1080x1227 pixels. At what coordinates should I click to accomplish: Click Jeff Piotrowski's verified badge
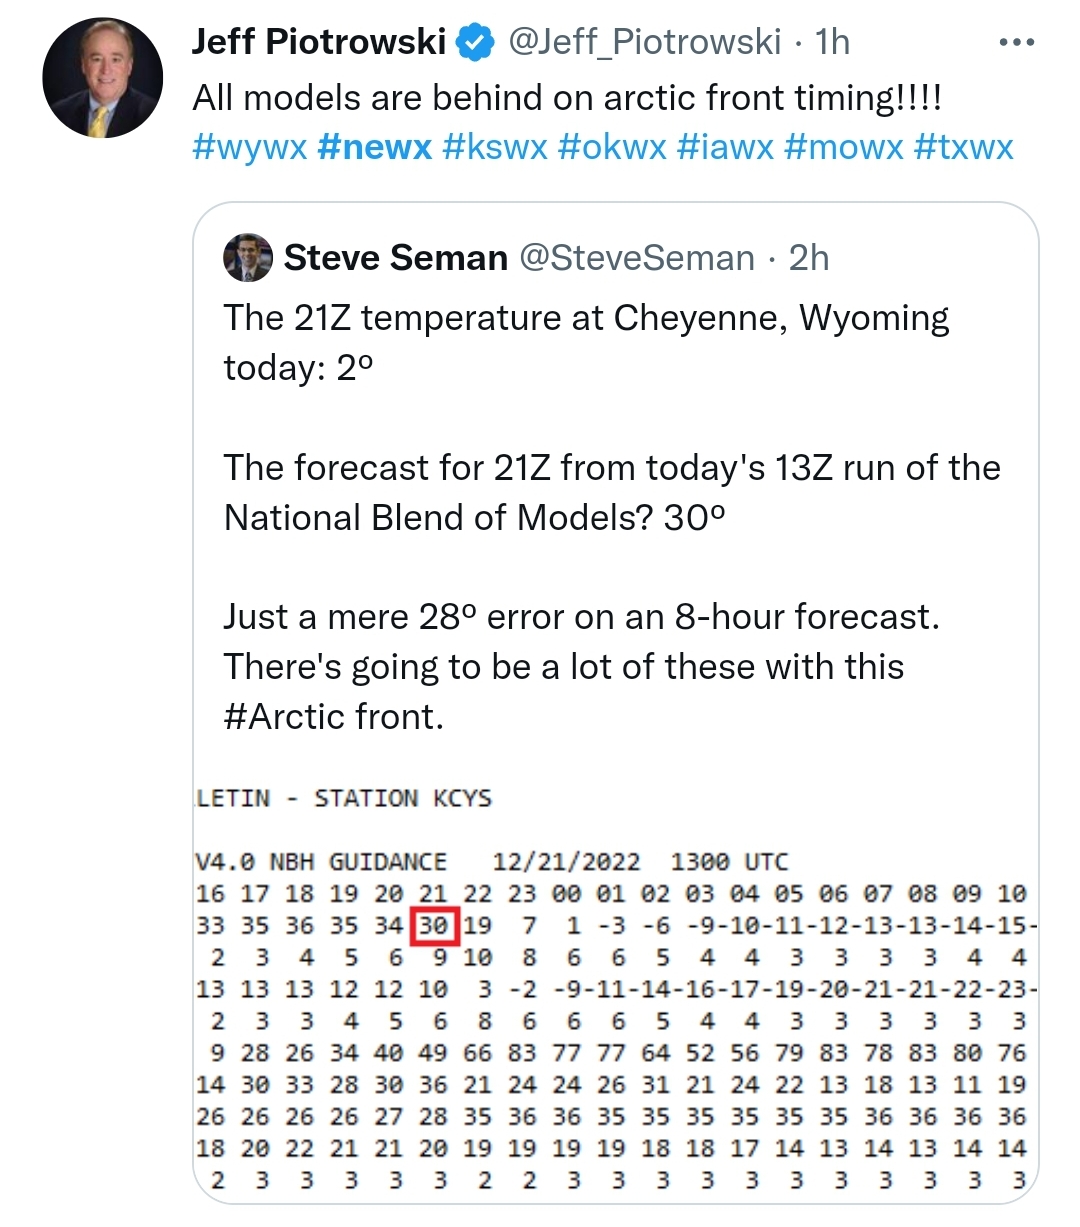pos(476,42)
